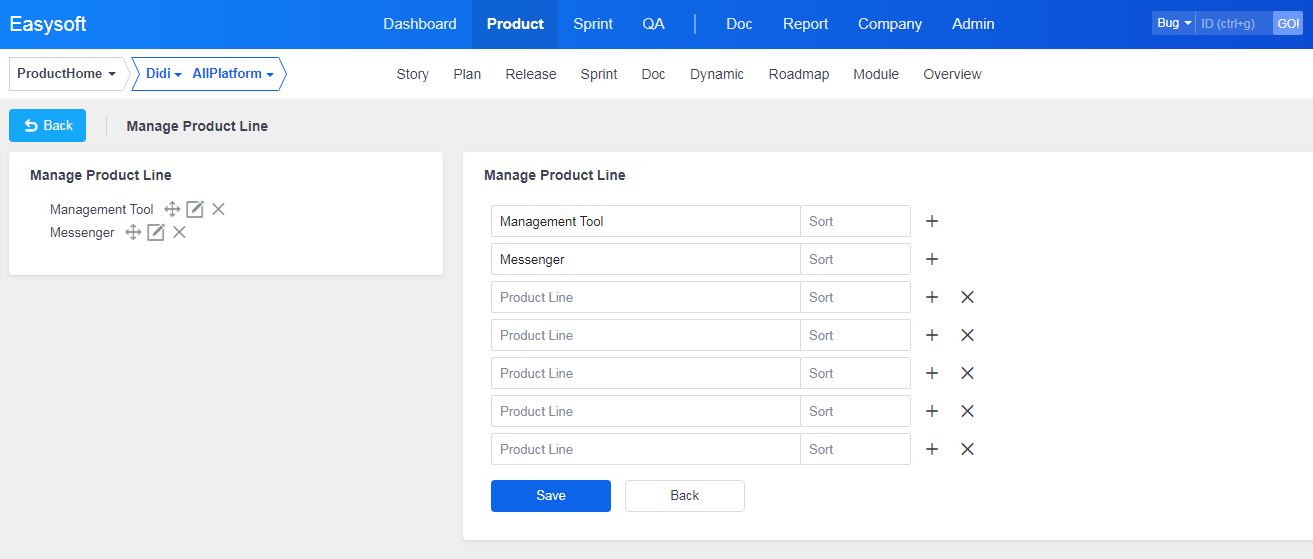The width and height of the screenshot is (1313, 559).
Task: Remove the first empty Product Line row
Action: [967, 297]
